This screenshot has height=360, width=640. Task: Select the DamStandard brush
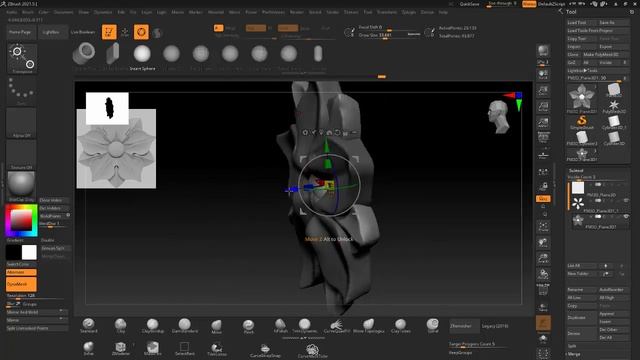tap(184, 326)
